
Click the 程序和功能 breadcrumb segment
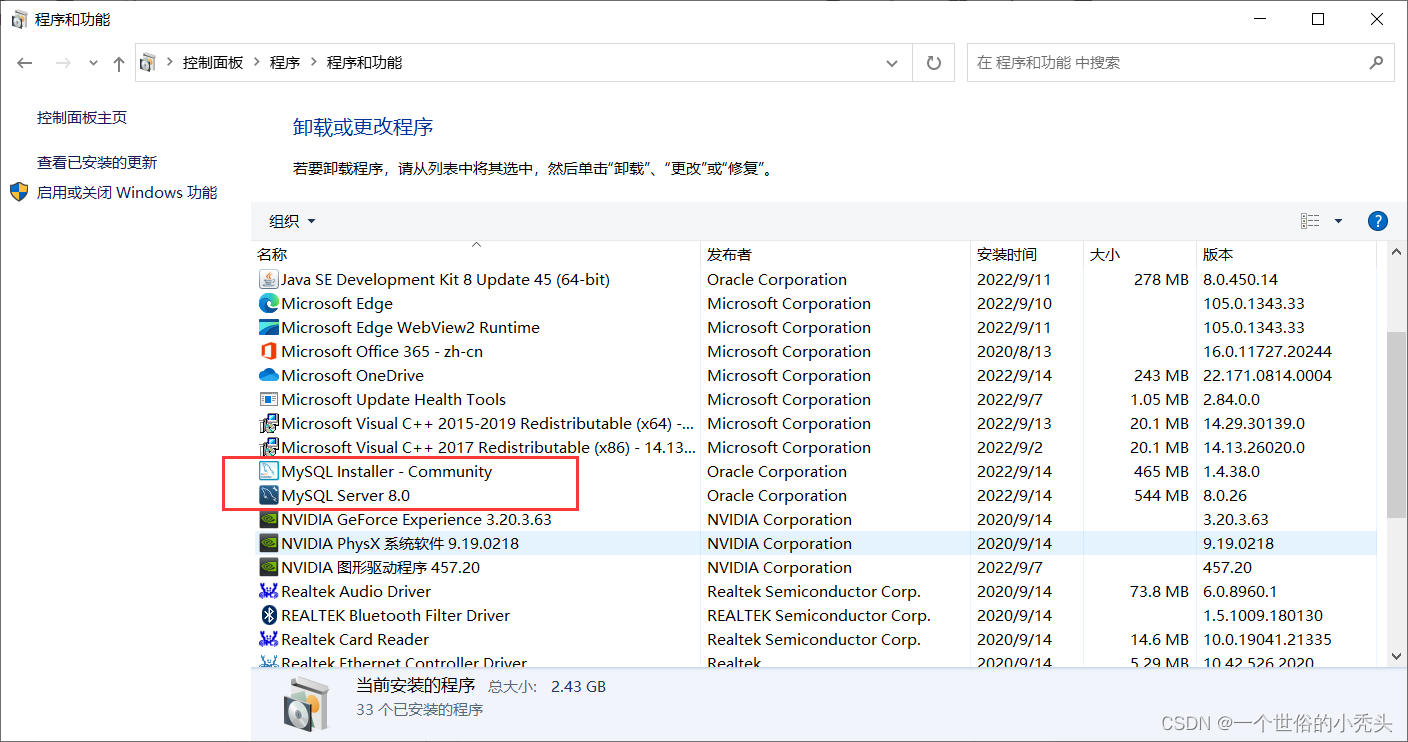(x=364, y=62)
